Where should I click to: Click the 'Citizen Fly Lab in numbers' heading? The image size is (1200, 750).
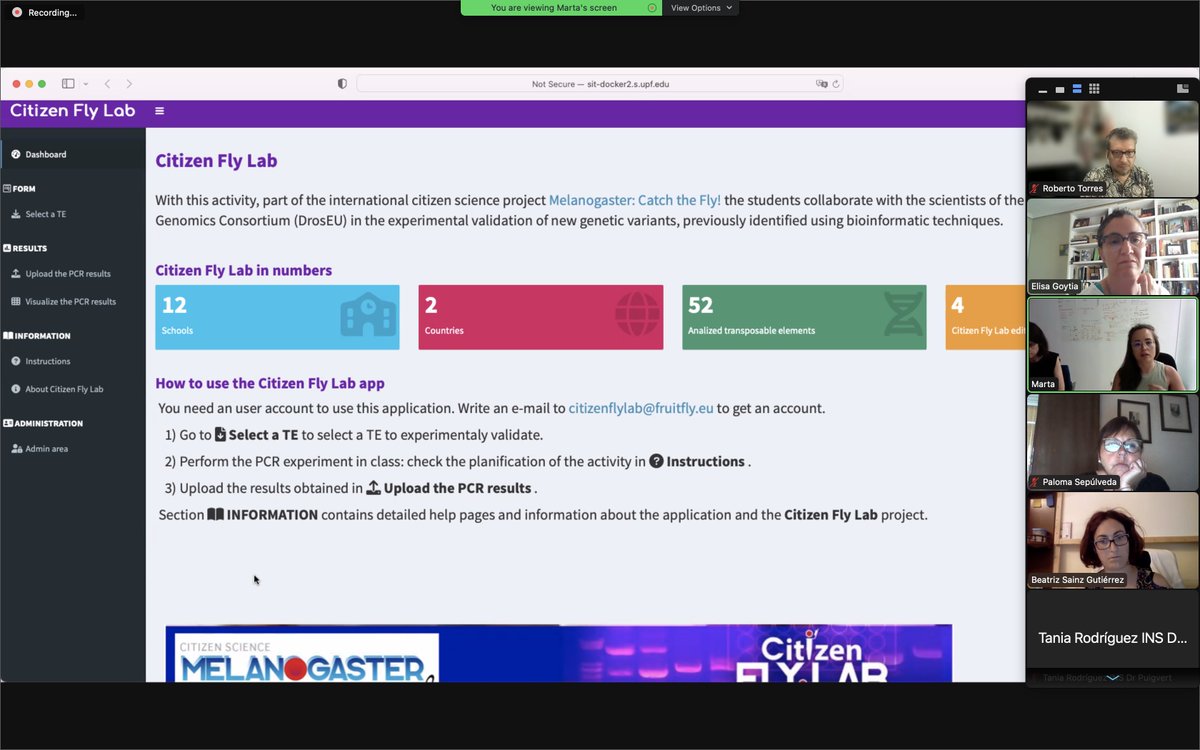tap(244, 270)
